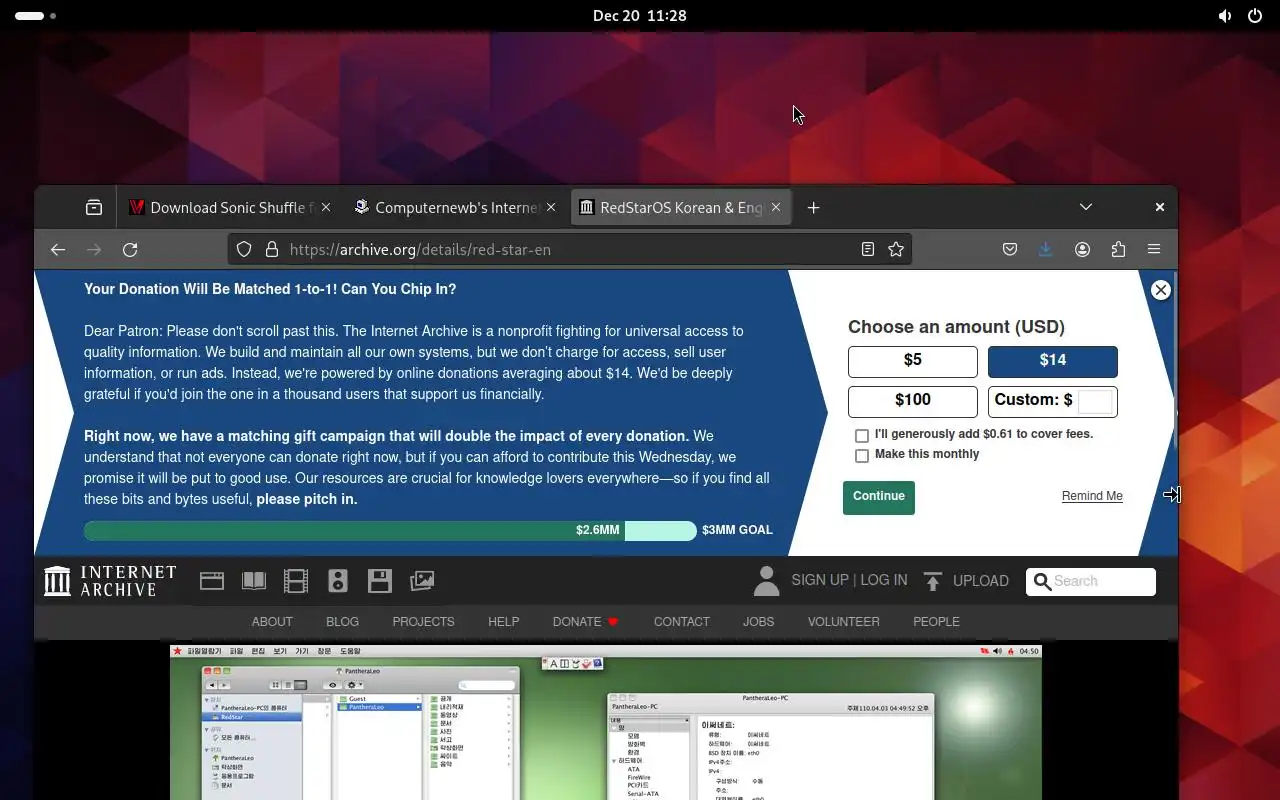Reload the current page
This screenshot has height=800, width=1280.
click(130, 250)
